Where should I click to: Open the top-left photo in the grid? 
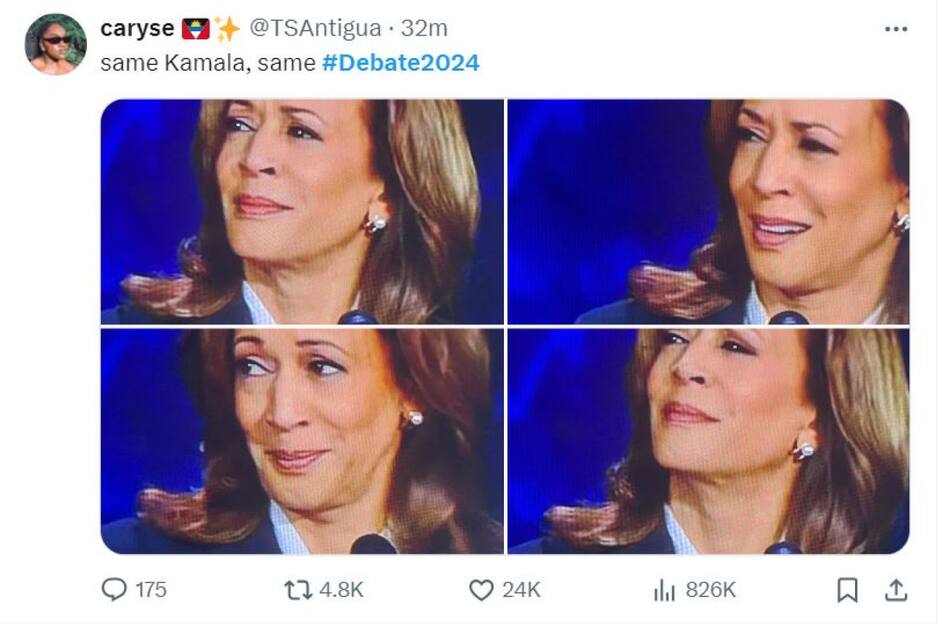[x=302, y=211]
